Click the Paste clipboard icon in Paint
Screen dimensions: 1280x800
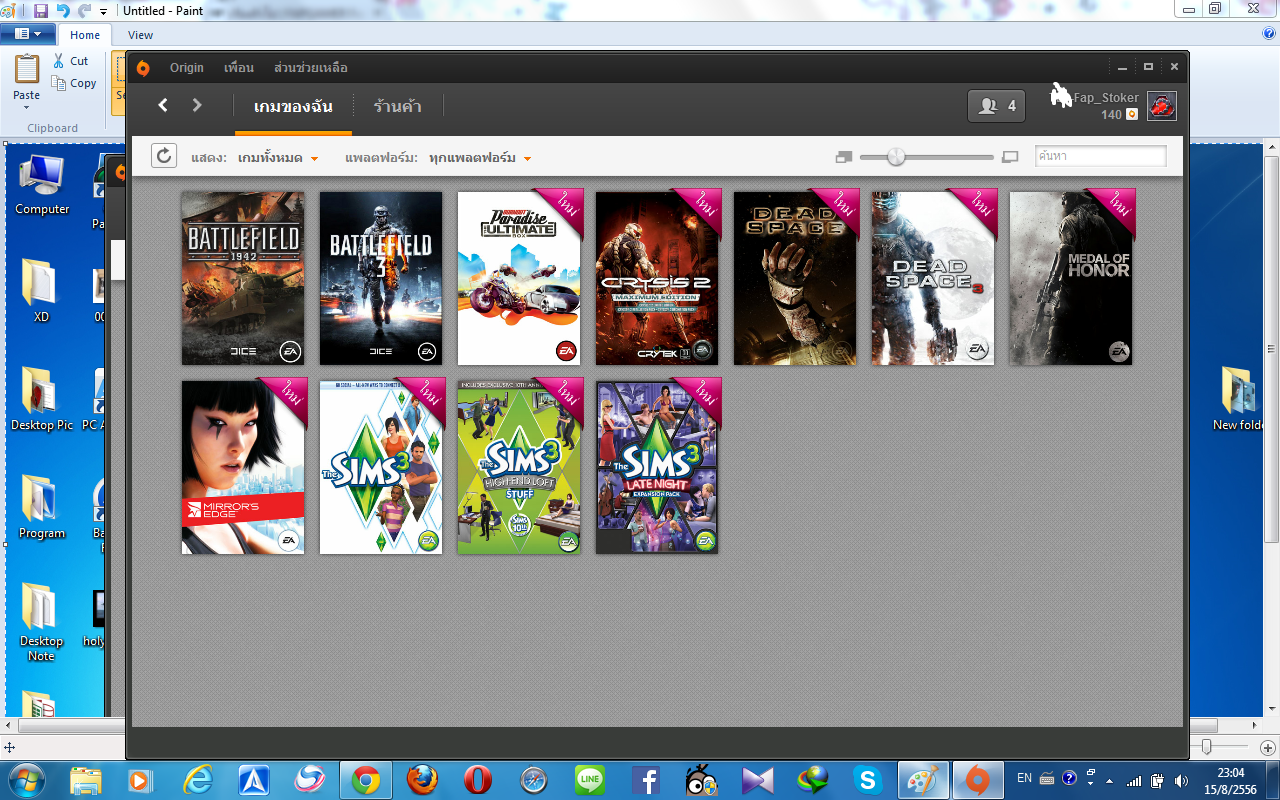point(27,68)
